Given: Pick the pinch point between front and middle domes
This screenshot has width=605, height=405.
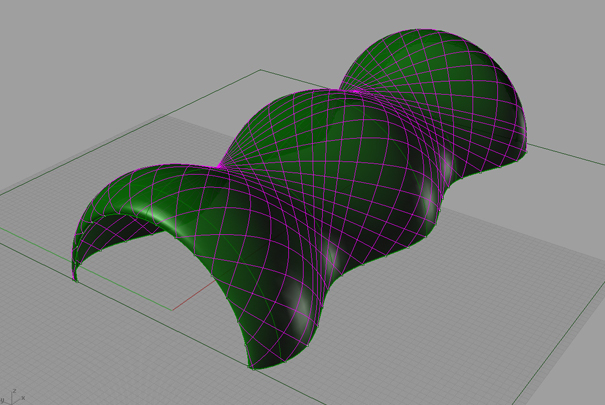Looking at the screenshot, I should click(220, 165).
